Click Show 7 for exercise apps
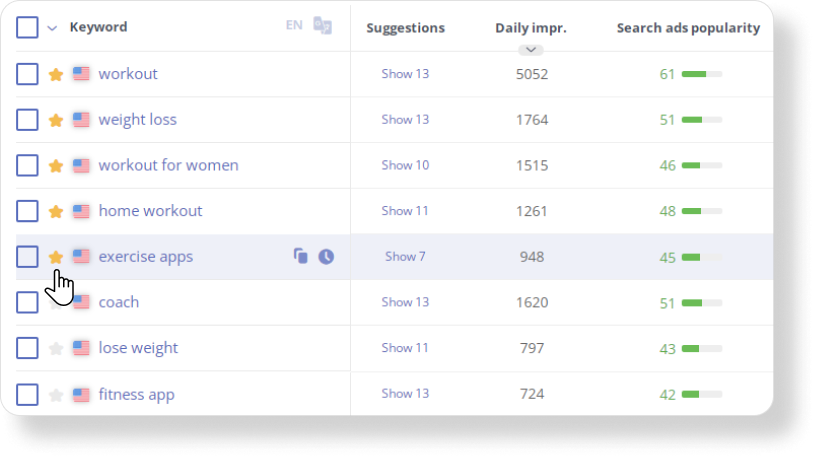This screenshot has height=456, width=814. (405, 257)
